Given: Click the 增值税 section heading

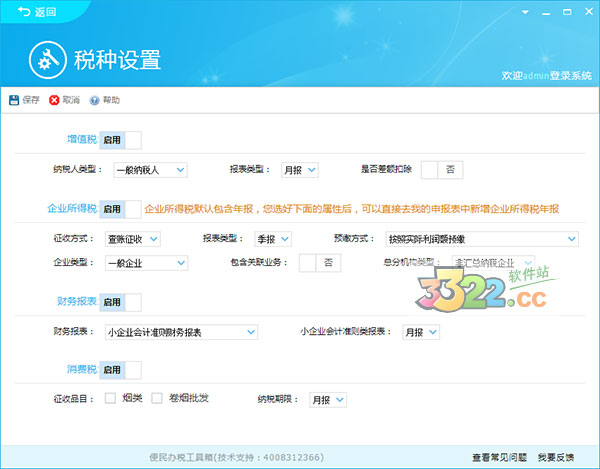Looking at the screenshot, I should 82,139.
